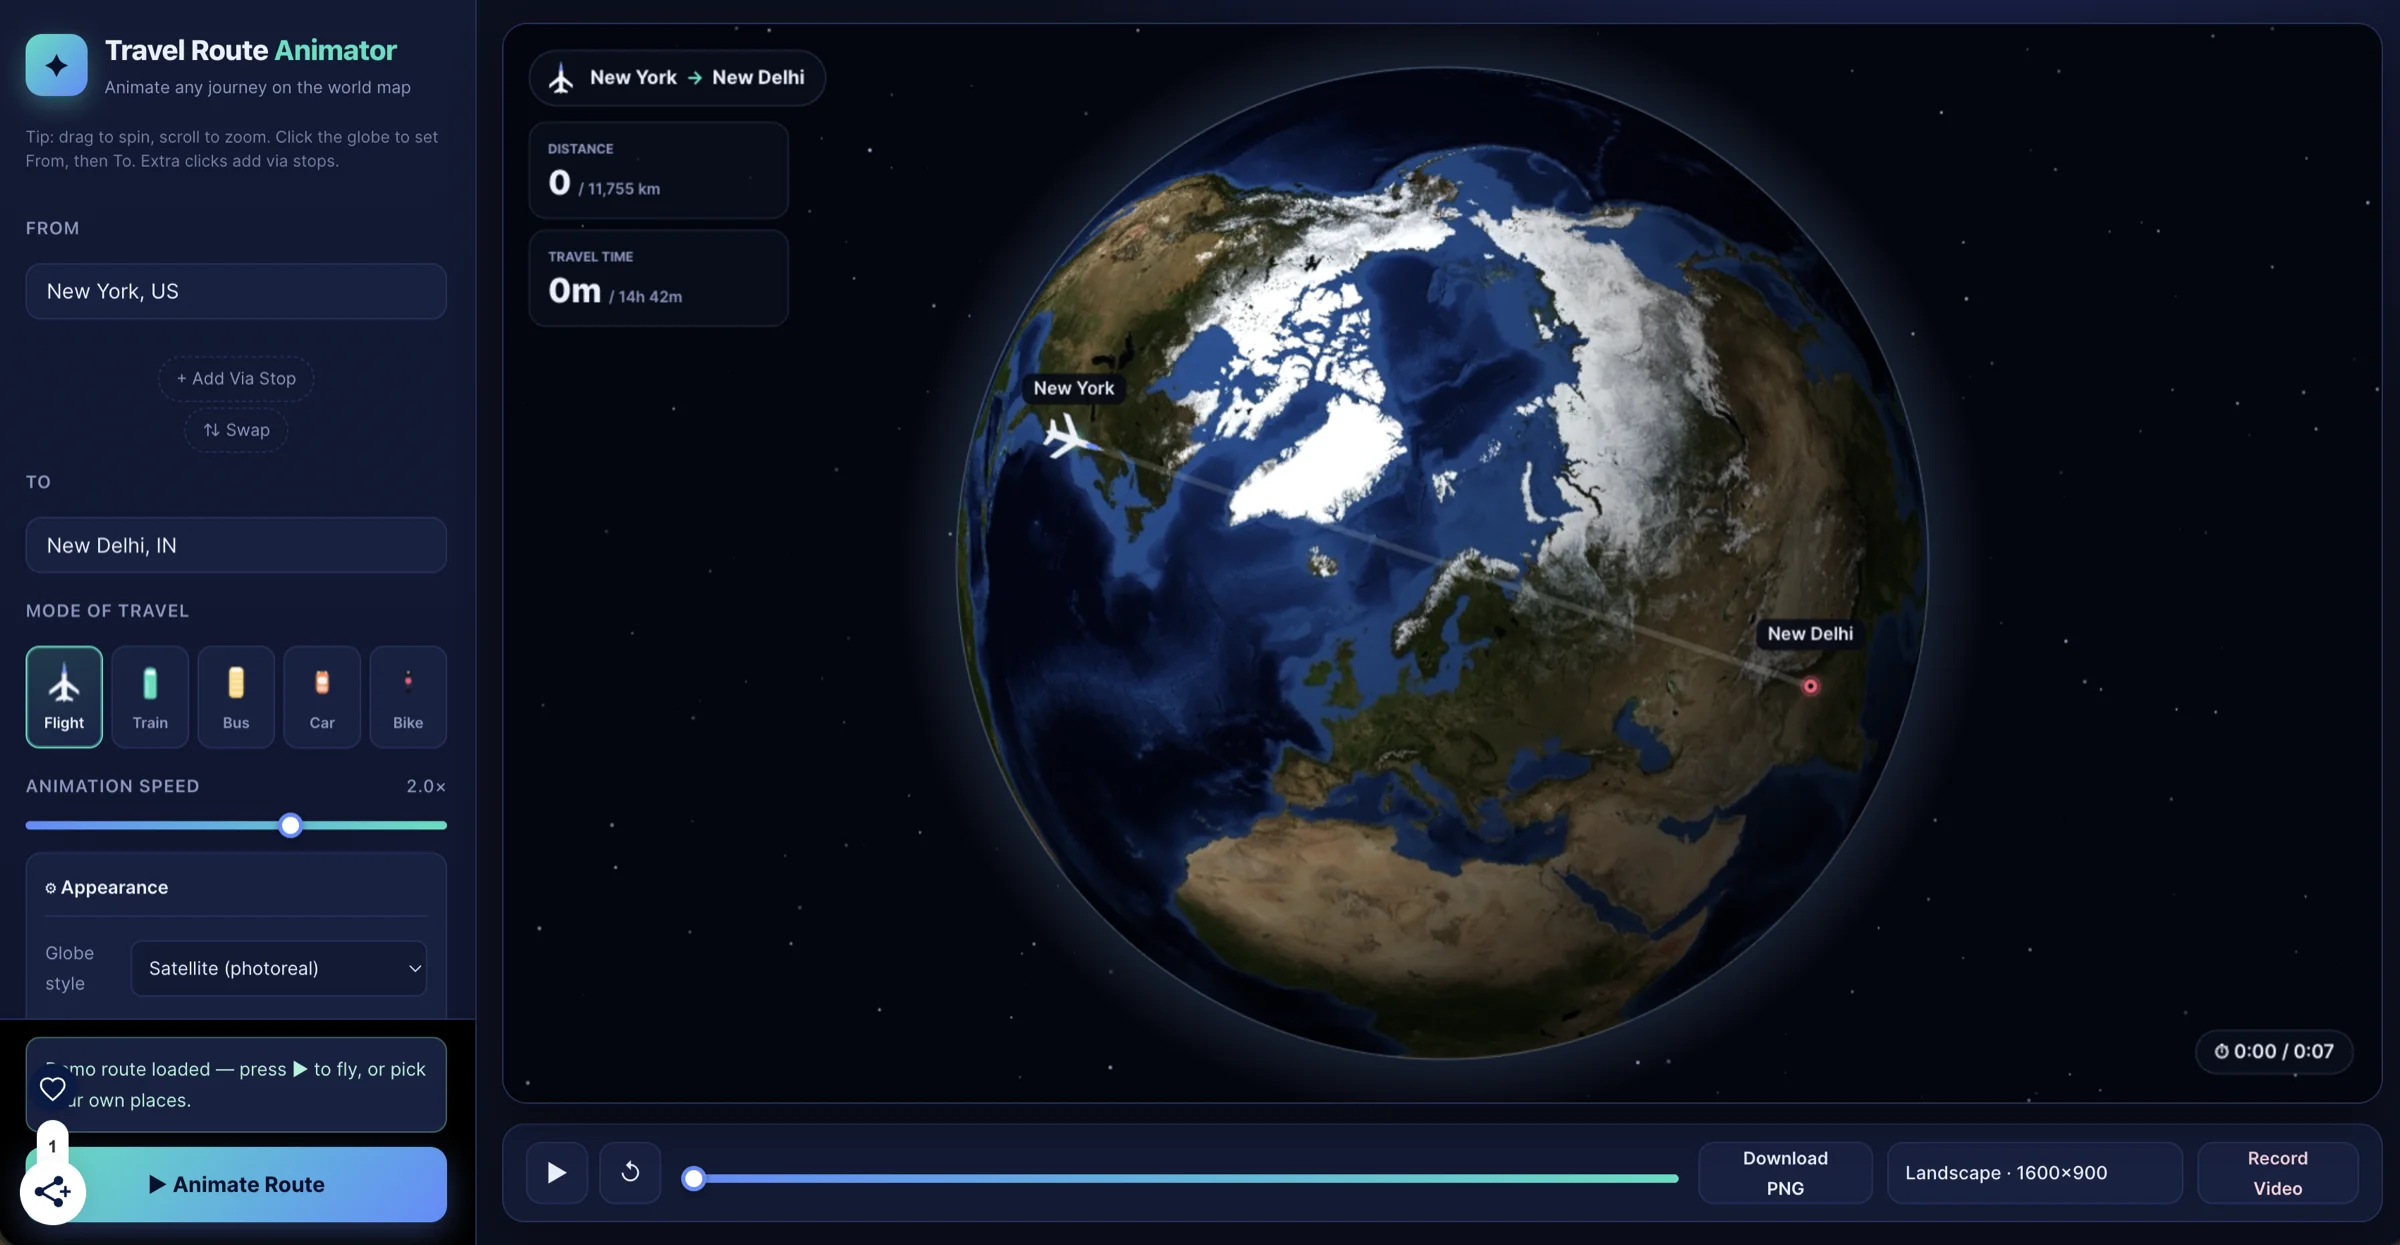Open the Landscape 1600×900 size dropdown
Screen dimensions: 2400x1245
pyautogui.click(x=2034, y=1172)
